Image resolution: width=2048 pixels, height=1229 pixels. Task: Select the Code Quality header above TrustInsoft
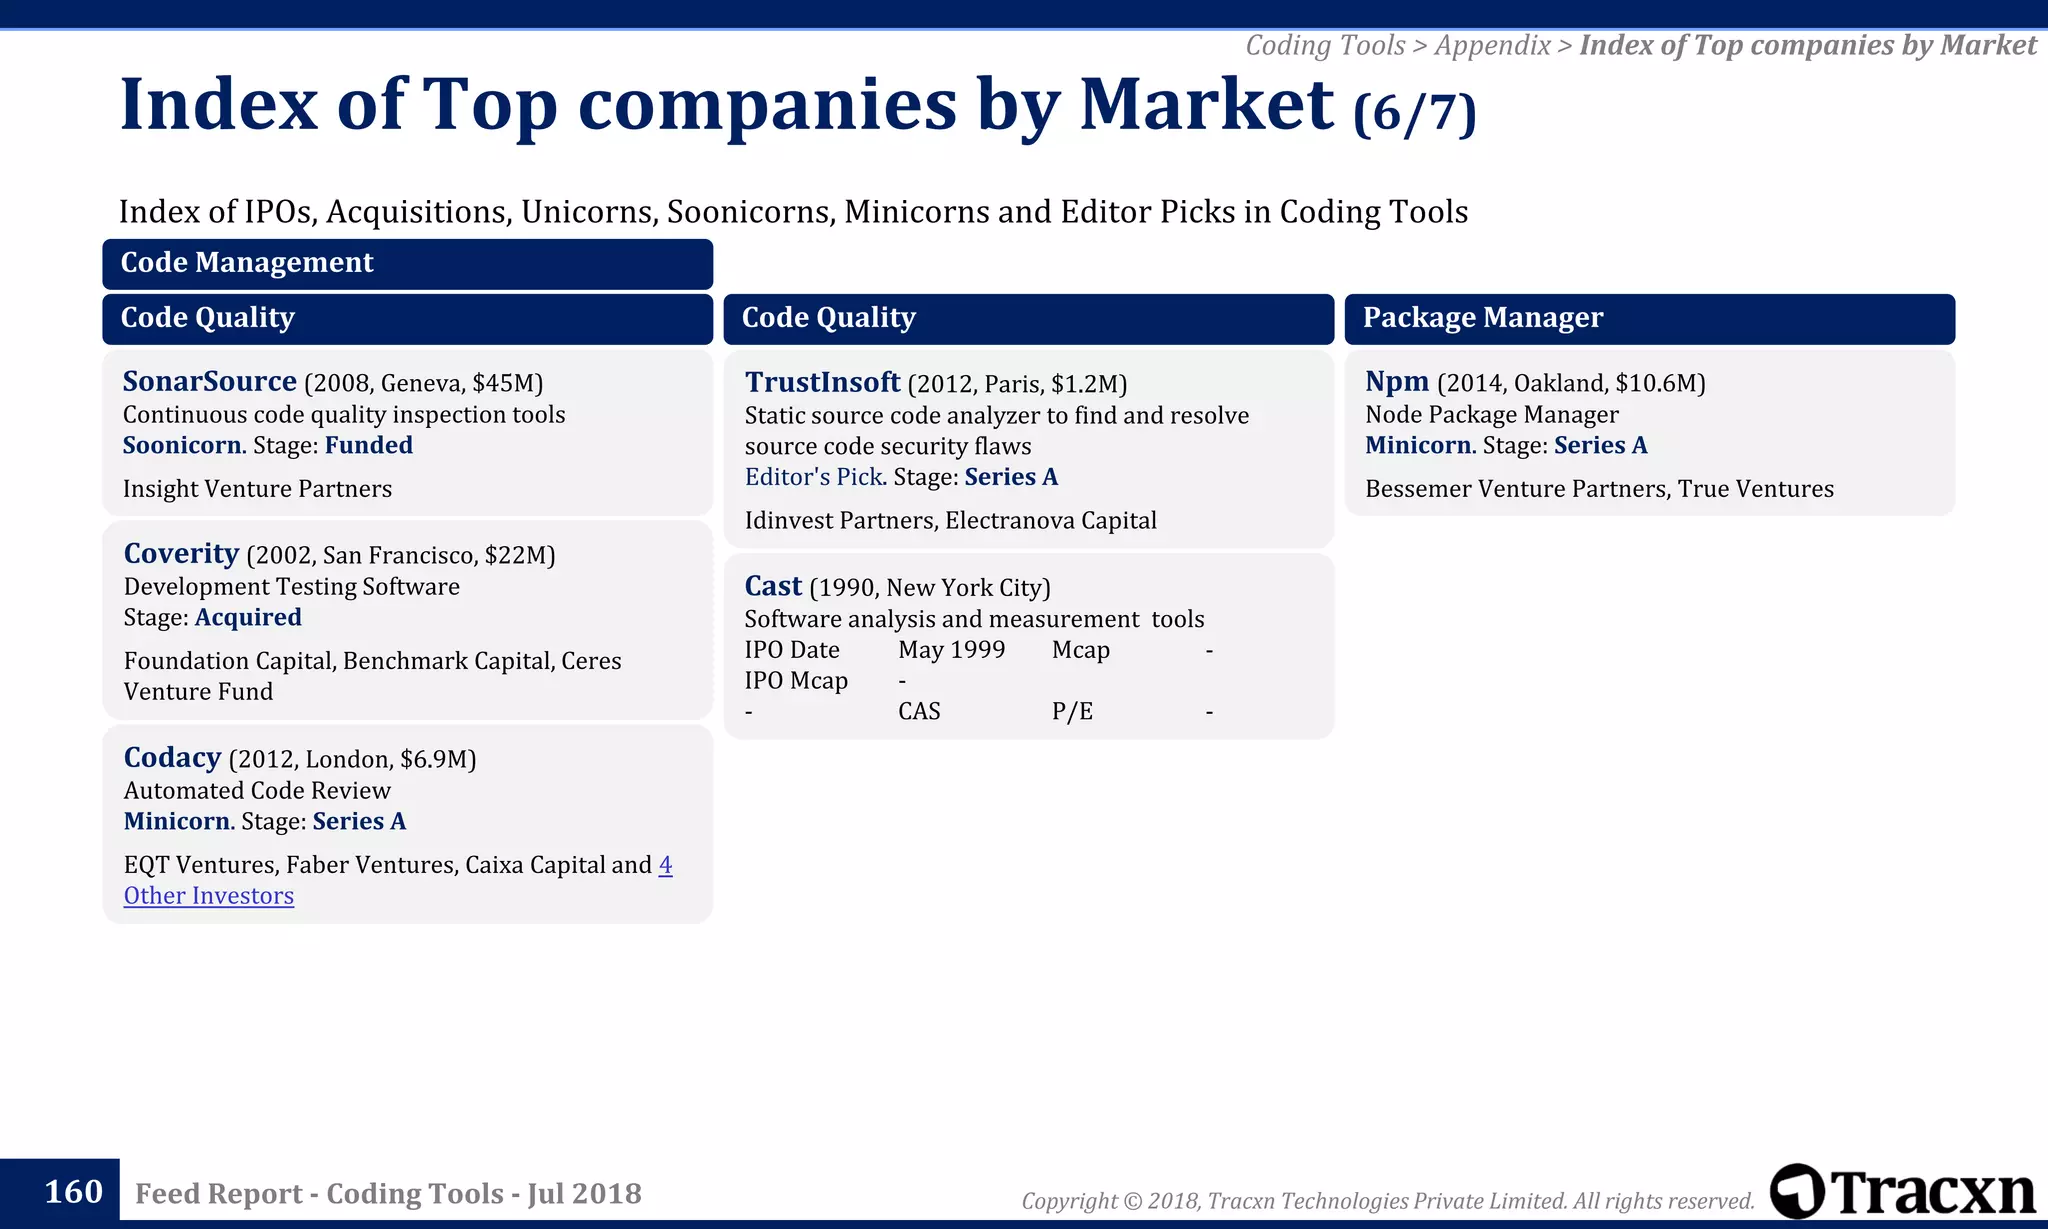pos(1028,318)
